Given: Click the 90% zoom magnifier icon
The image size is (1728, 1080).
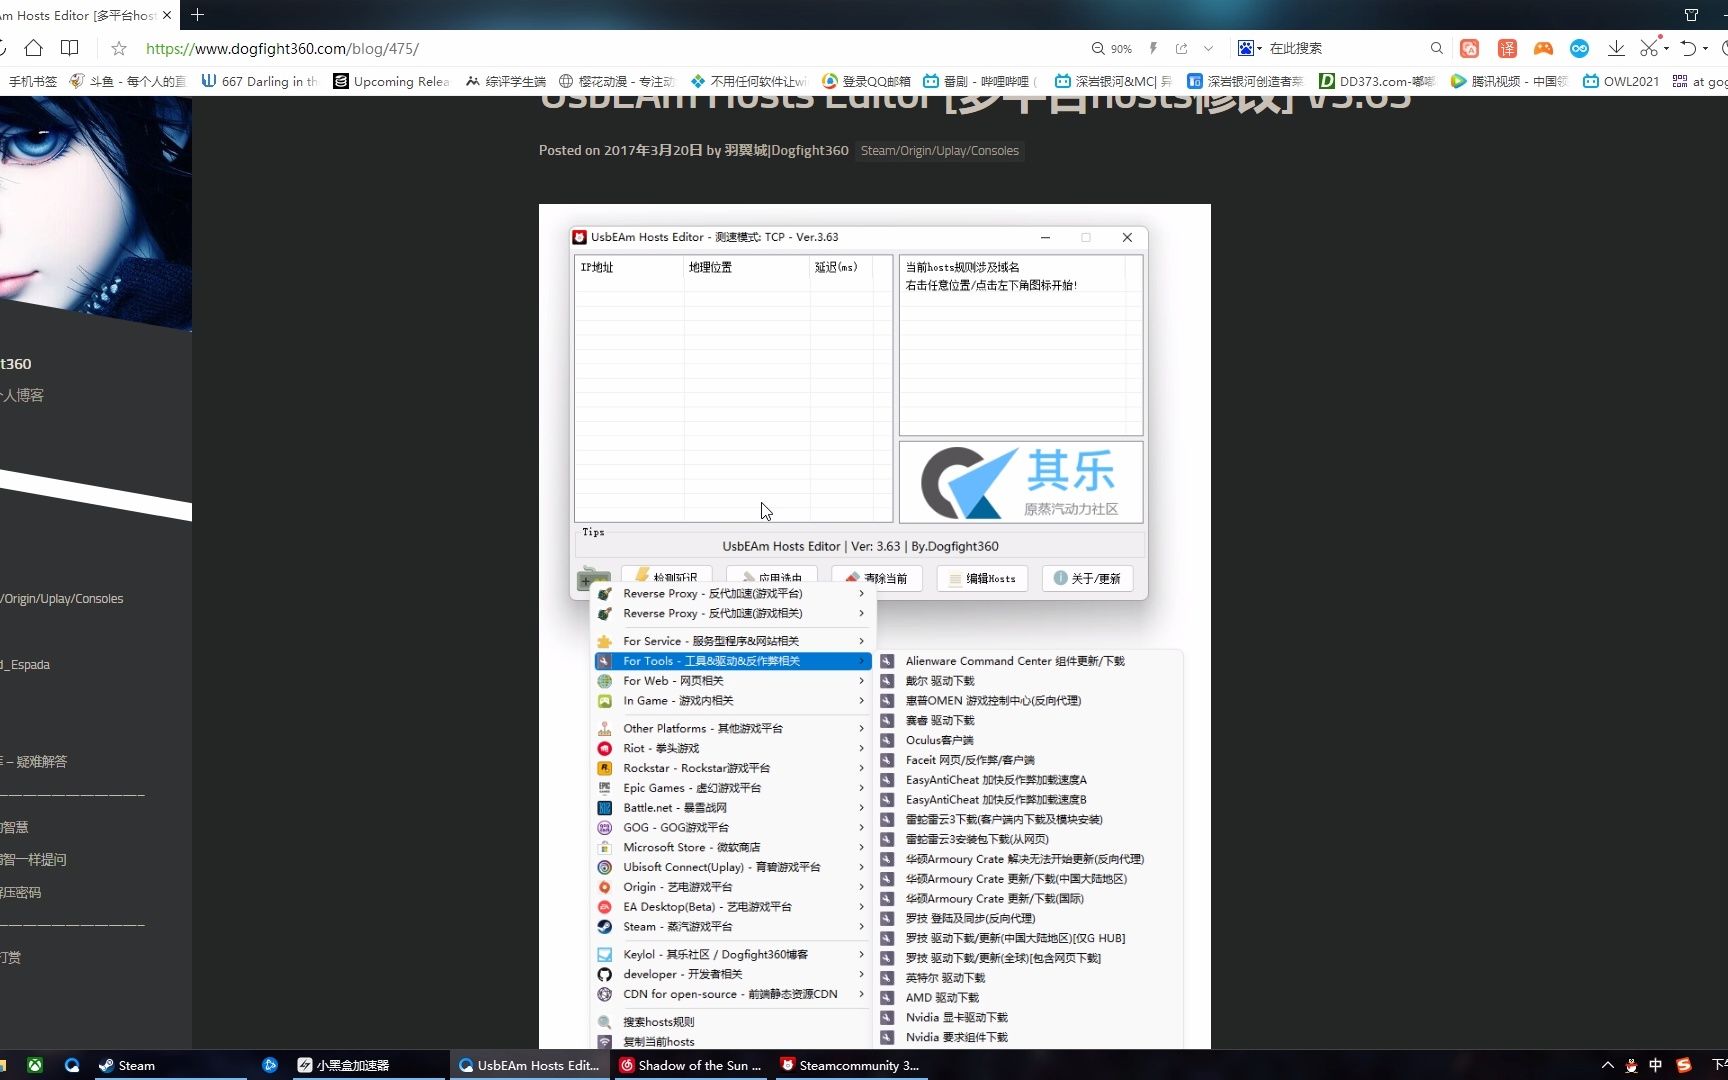Looking at the screenshot, I should (x=1098, y=48).
